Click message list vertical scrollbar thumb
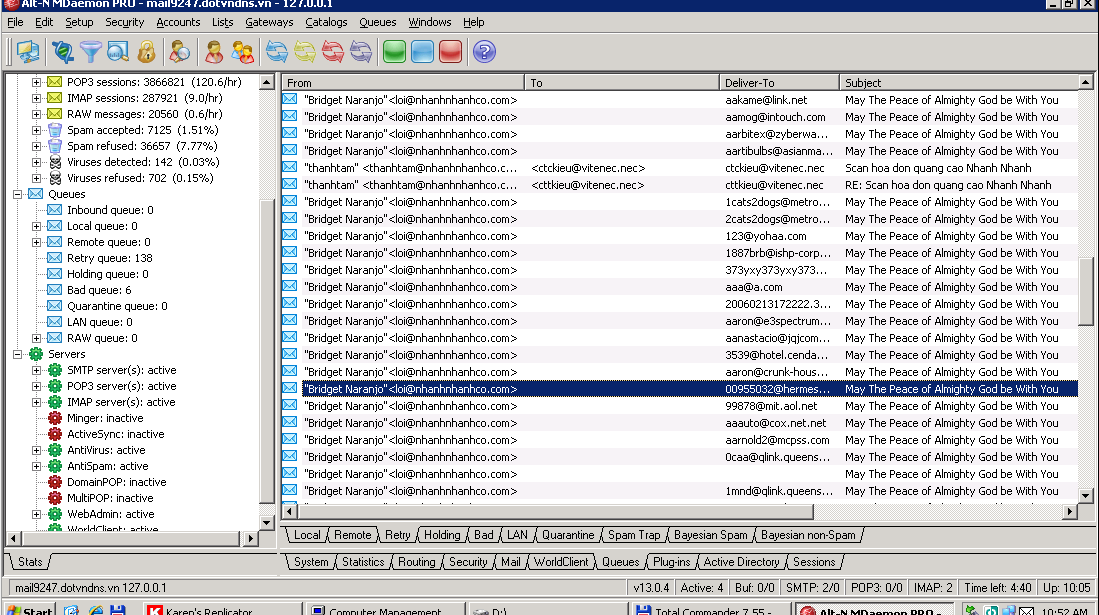 coord(1085,291)
